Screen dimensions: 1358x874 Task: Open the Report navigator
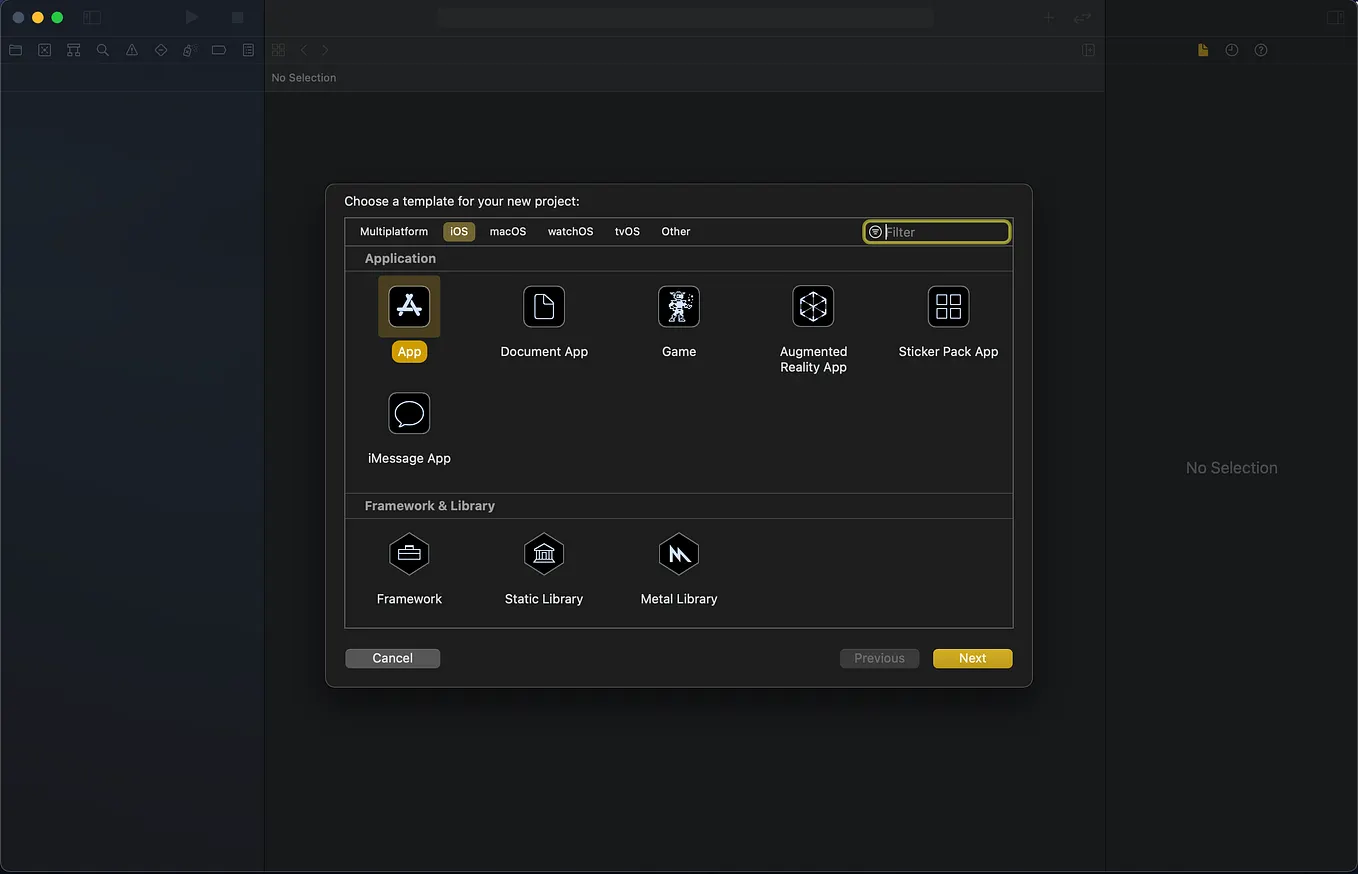point(248,50)
